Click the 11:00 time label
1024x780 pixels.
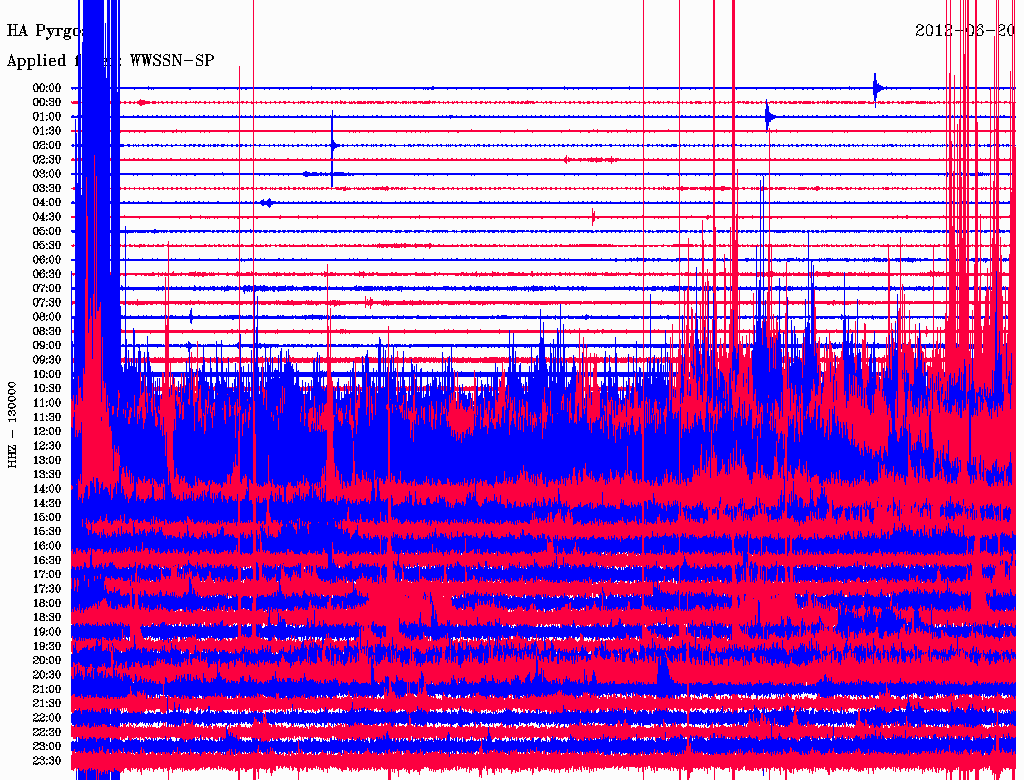tap(47, 403)
